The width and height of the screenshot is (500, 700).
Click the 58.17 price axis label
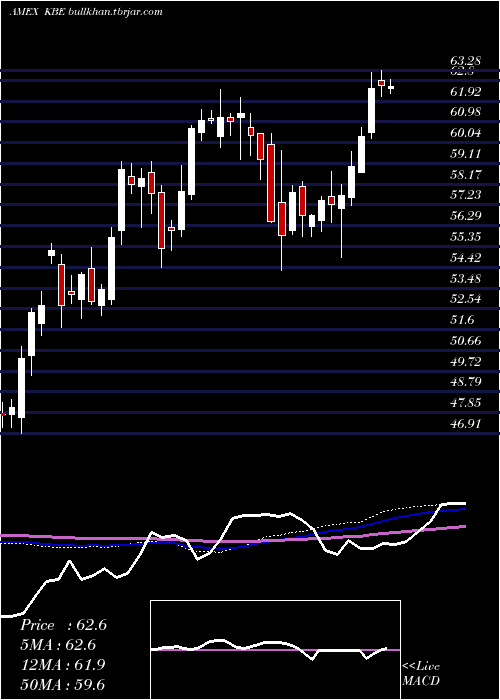pos(466,175)
